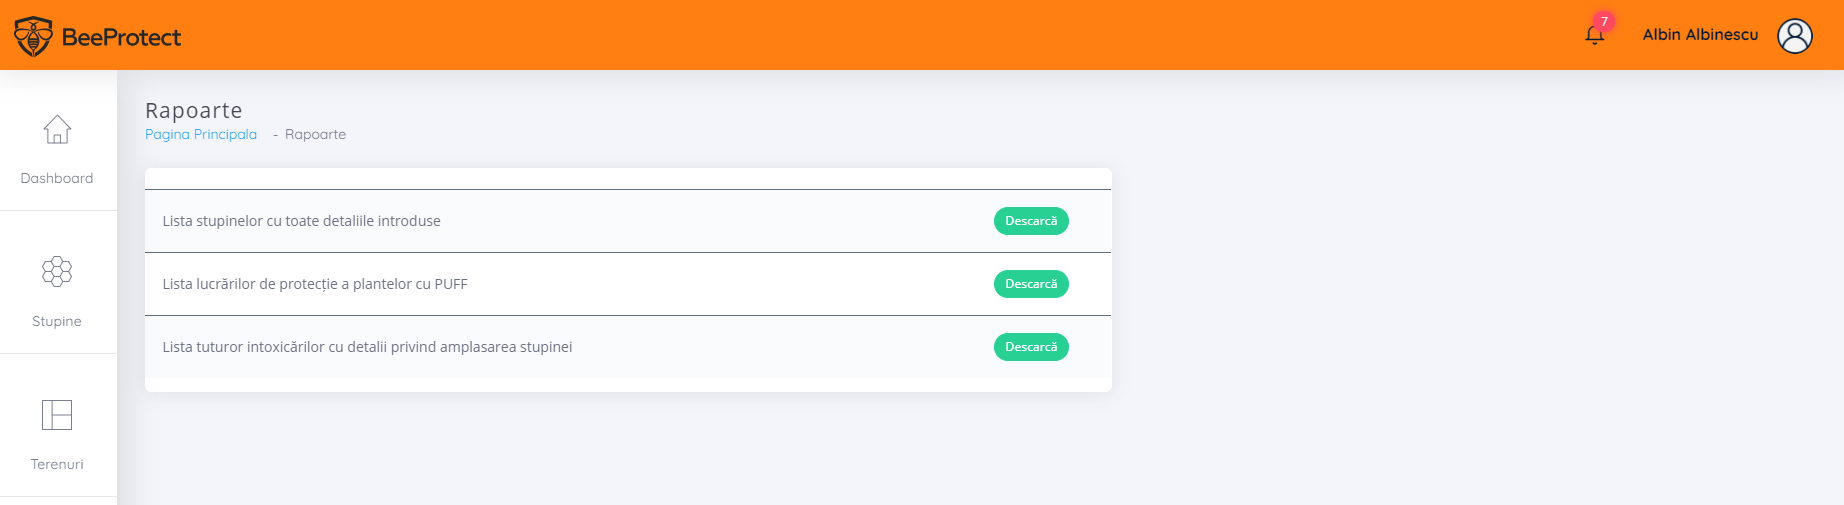Click the Terenuri layout icon

[x=57, y=414]
